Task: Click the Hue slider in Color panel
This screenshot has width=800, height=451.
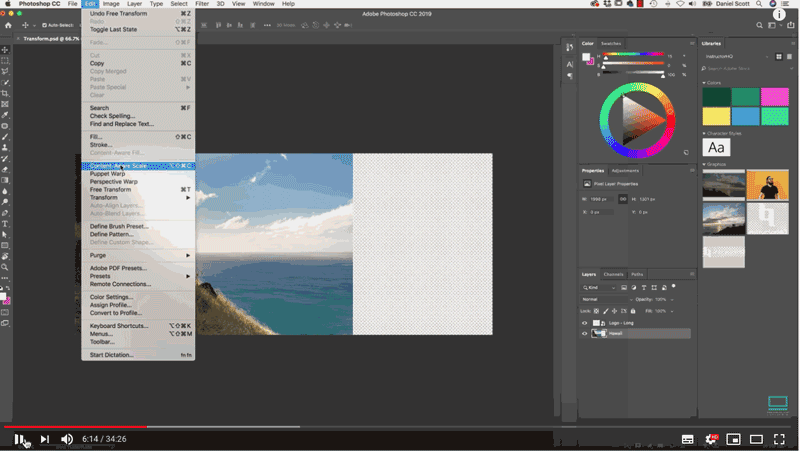Action: pyautogui.click(x=633, y=54)
